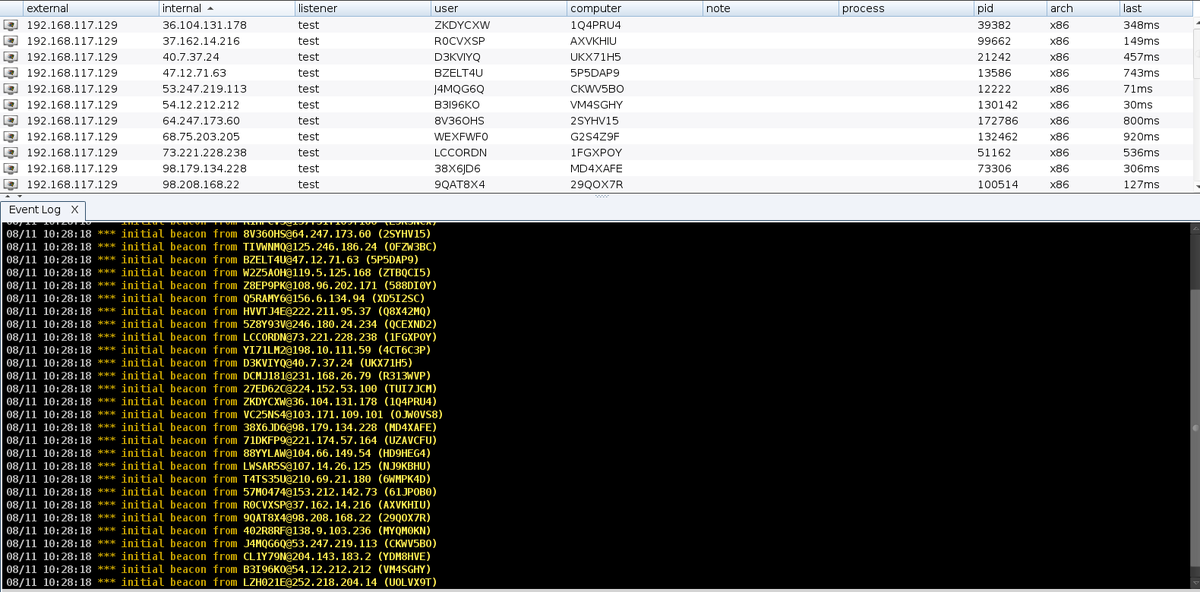Select log entry from W2Z5A0H@119.5.125.168
Viewport: 1200px width, 592px height.
tap(218, 273)
